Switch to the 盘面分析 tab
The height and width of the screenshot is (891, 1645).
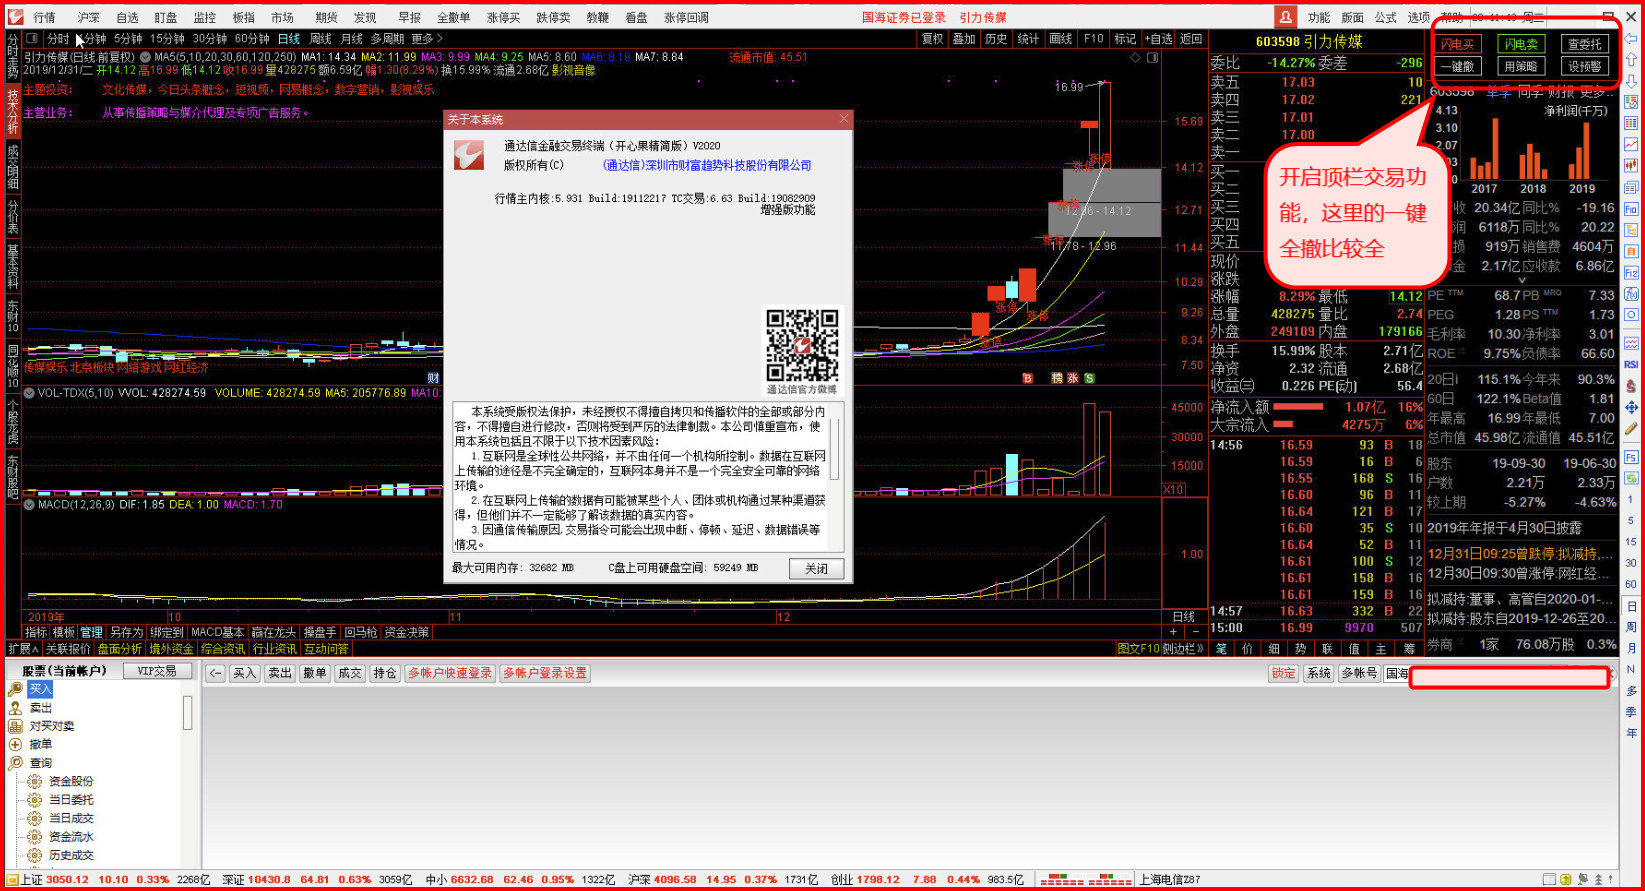pos(120,649)
